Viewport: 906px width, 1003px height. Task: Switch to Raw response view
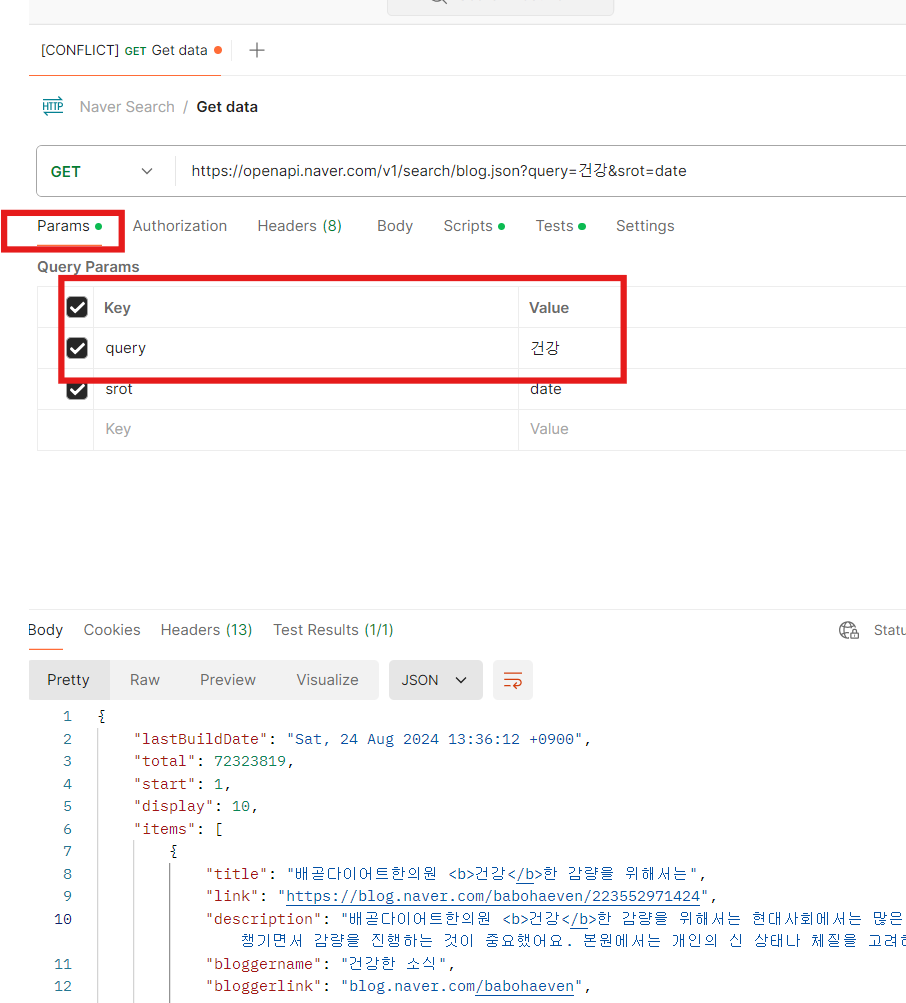[x=144, y=680]
